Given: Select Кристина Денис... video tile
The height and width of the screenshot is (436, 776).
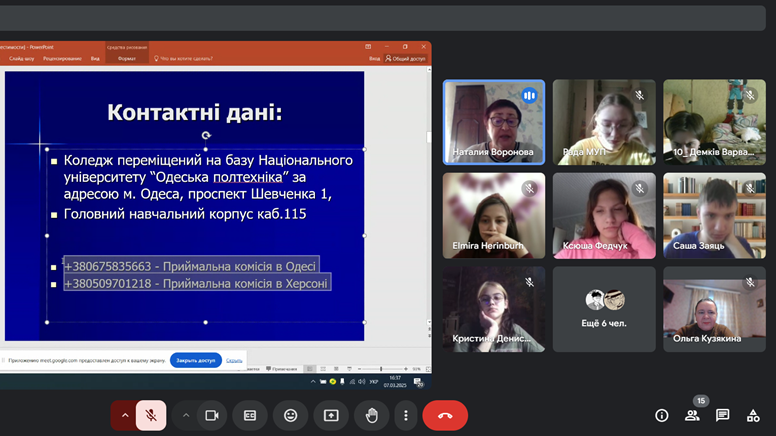Looking at the screenshot, I should pyautogui.click(x=494, y=309).
